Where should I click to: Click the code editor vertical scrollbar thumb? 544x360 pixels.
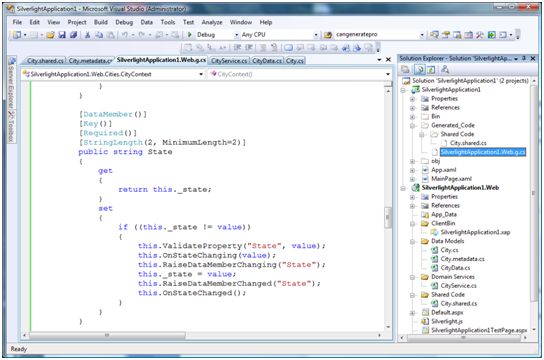[x=388, y=217]
